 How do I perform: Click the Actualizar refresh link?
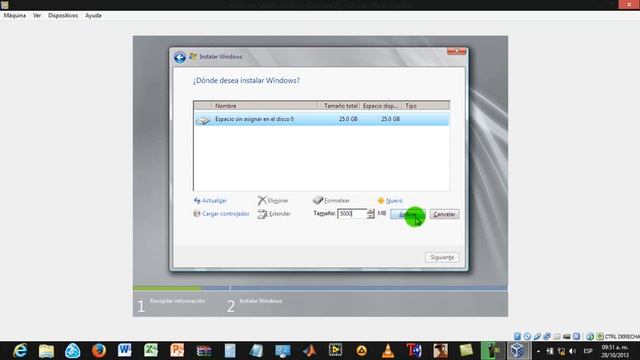pyautogui.click(x=210, y=200)
